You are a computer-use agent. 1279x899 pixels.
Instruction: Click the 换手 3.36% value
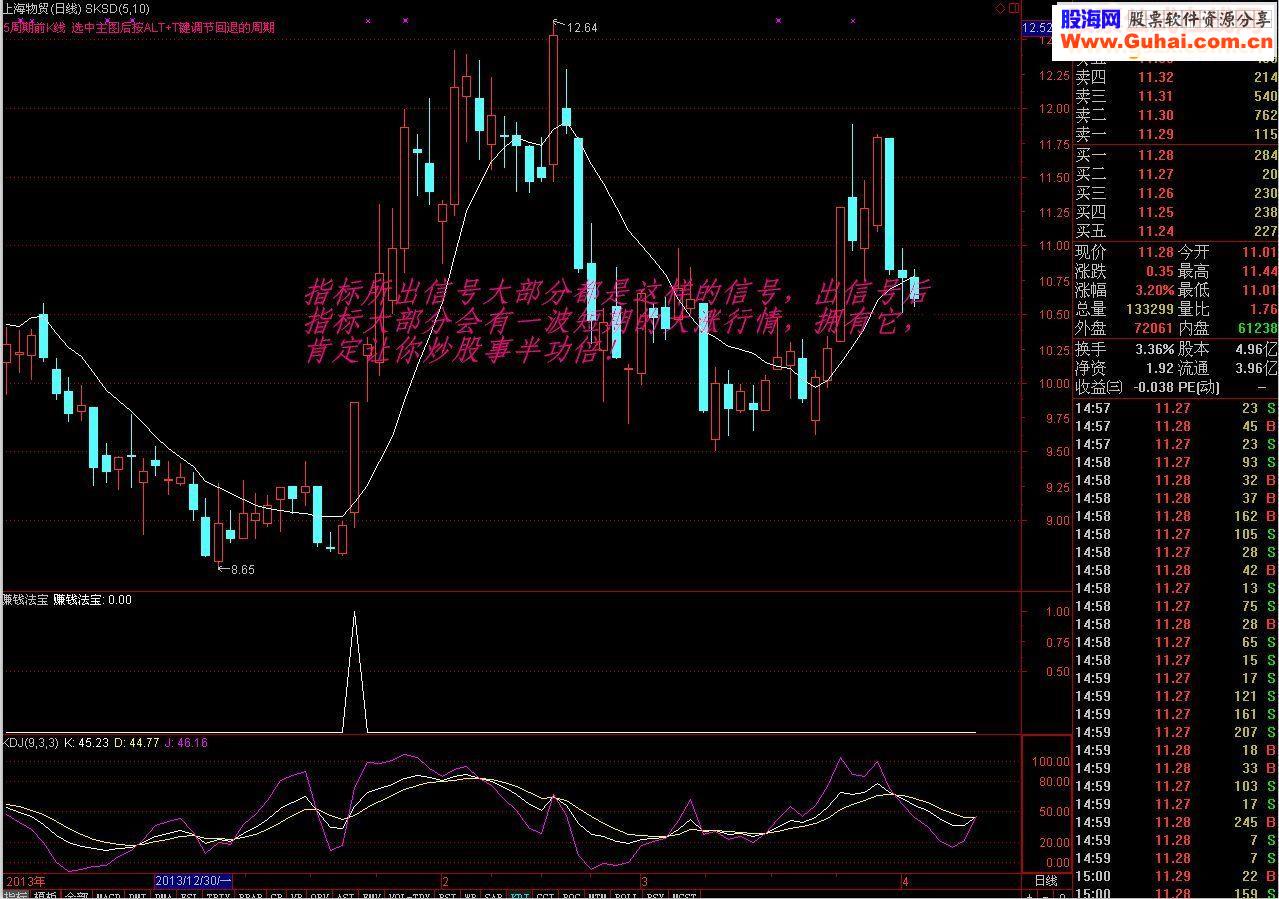pos(1153,349)
